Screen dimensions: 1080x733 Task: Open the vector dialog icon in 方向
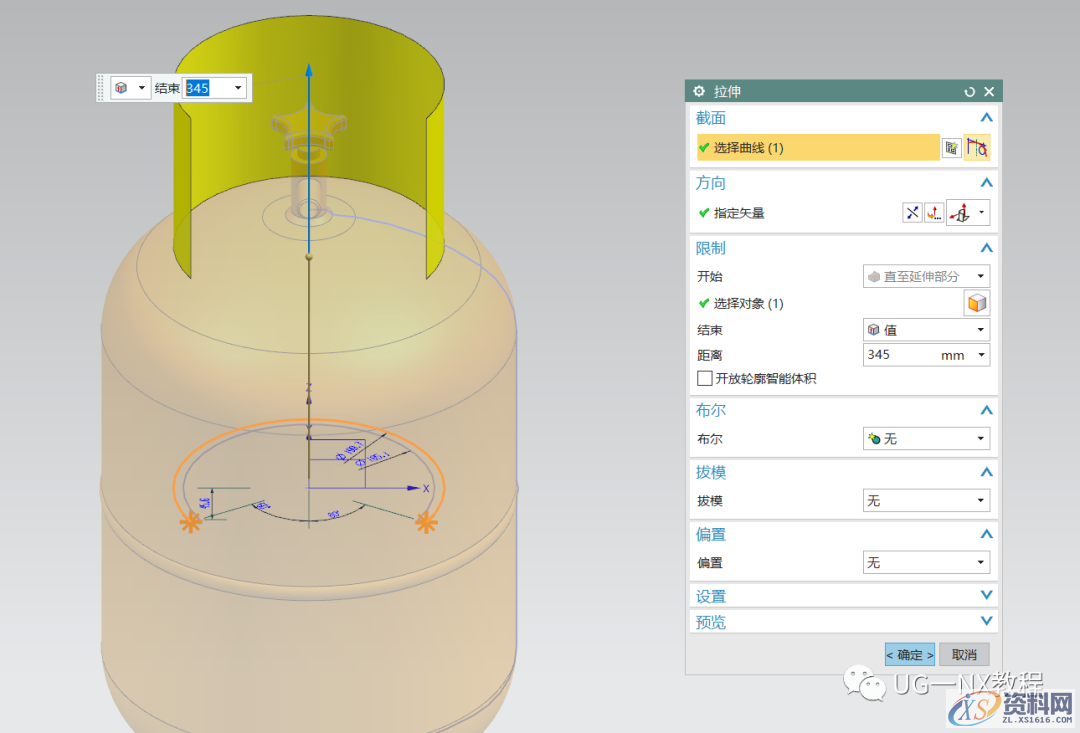[934, 212]
